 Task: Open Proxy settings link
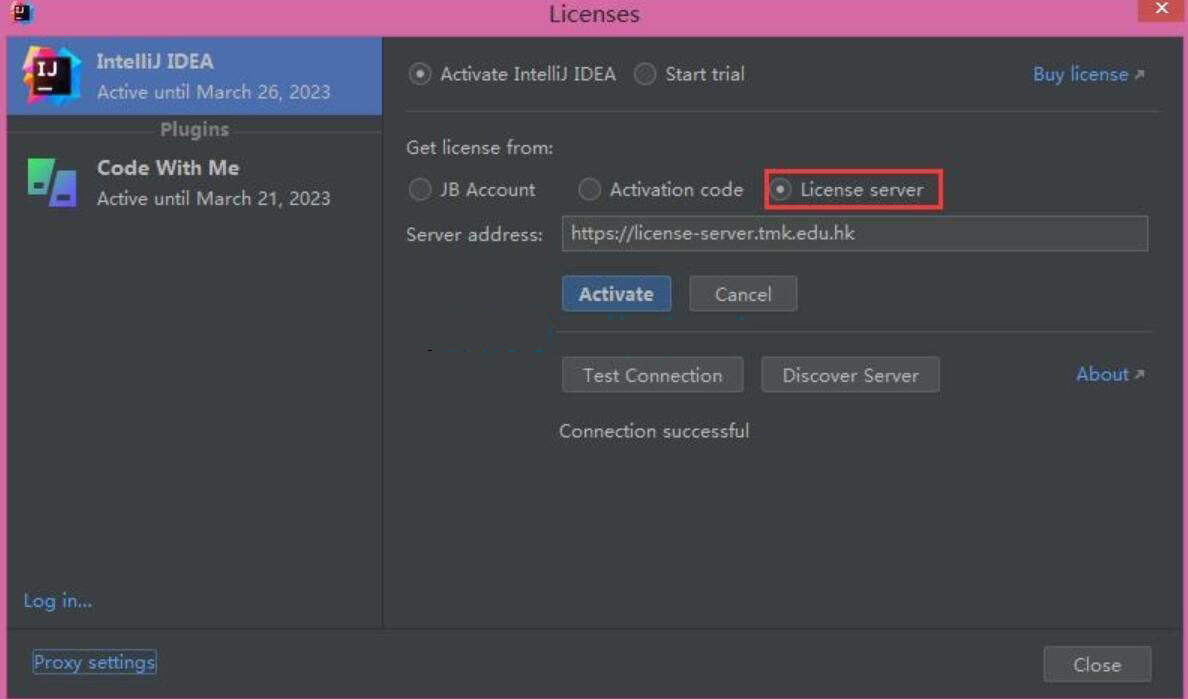click(x=95, y=663)
